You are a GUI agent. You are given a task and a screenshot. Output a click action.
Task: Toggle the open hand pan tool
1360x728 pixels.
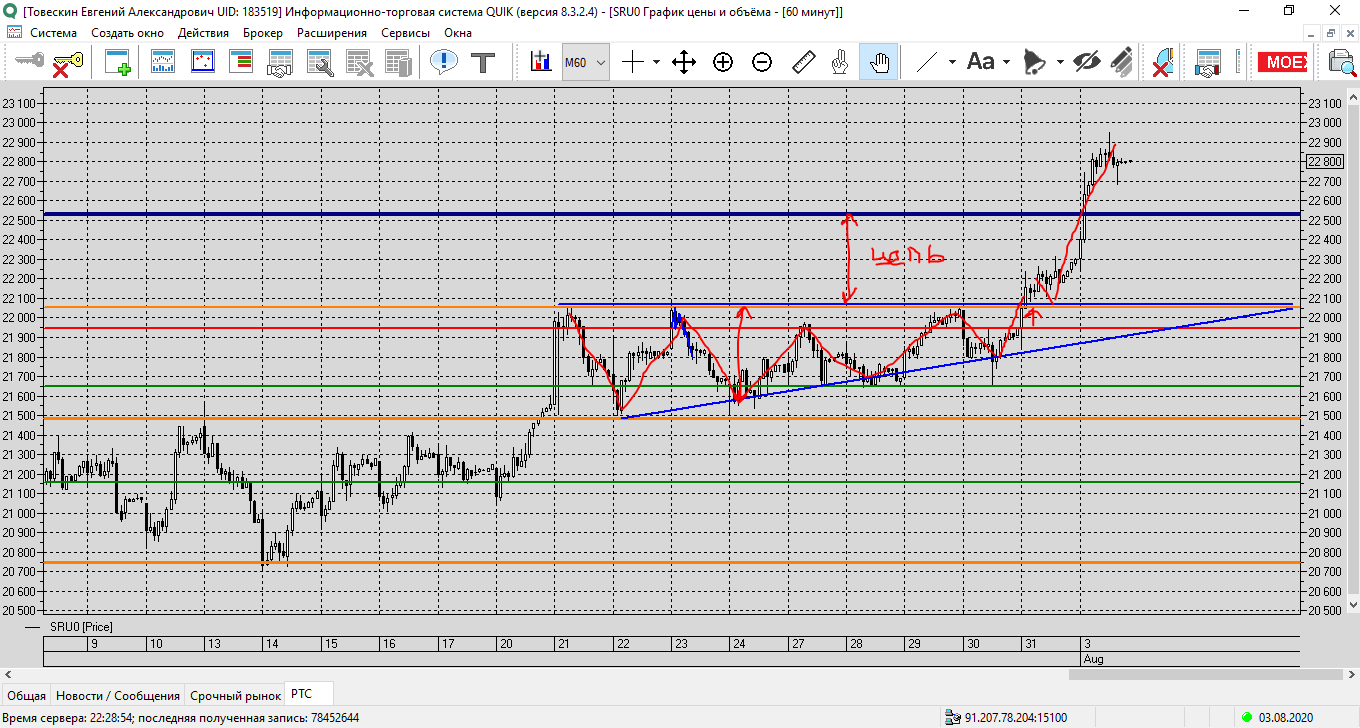coord(879,62)
